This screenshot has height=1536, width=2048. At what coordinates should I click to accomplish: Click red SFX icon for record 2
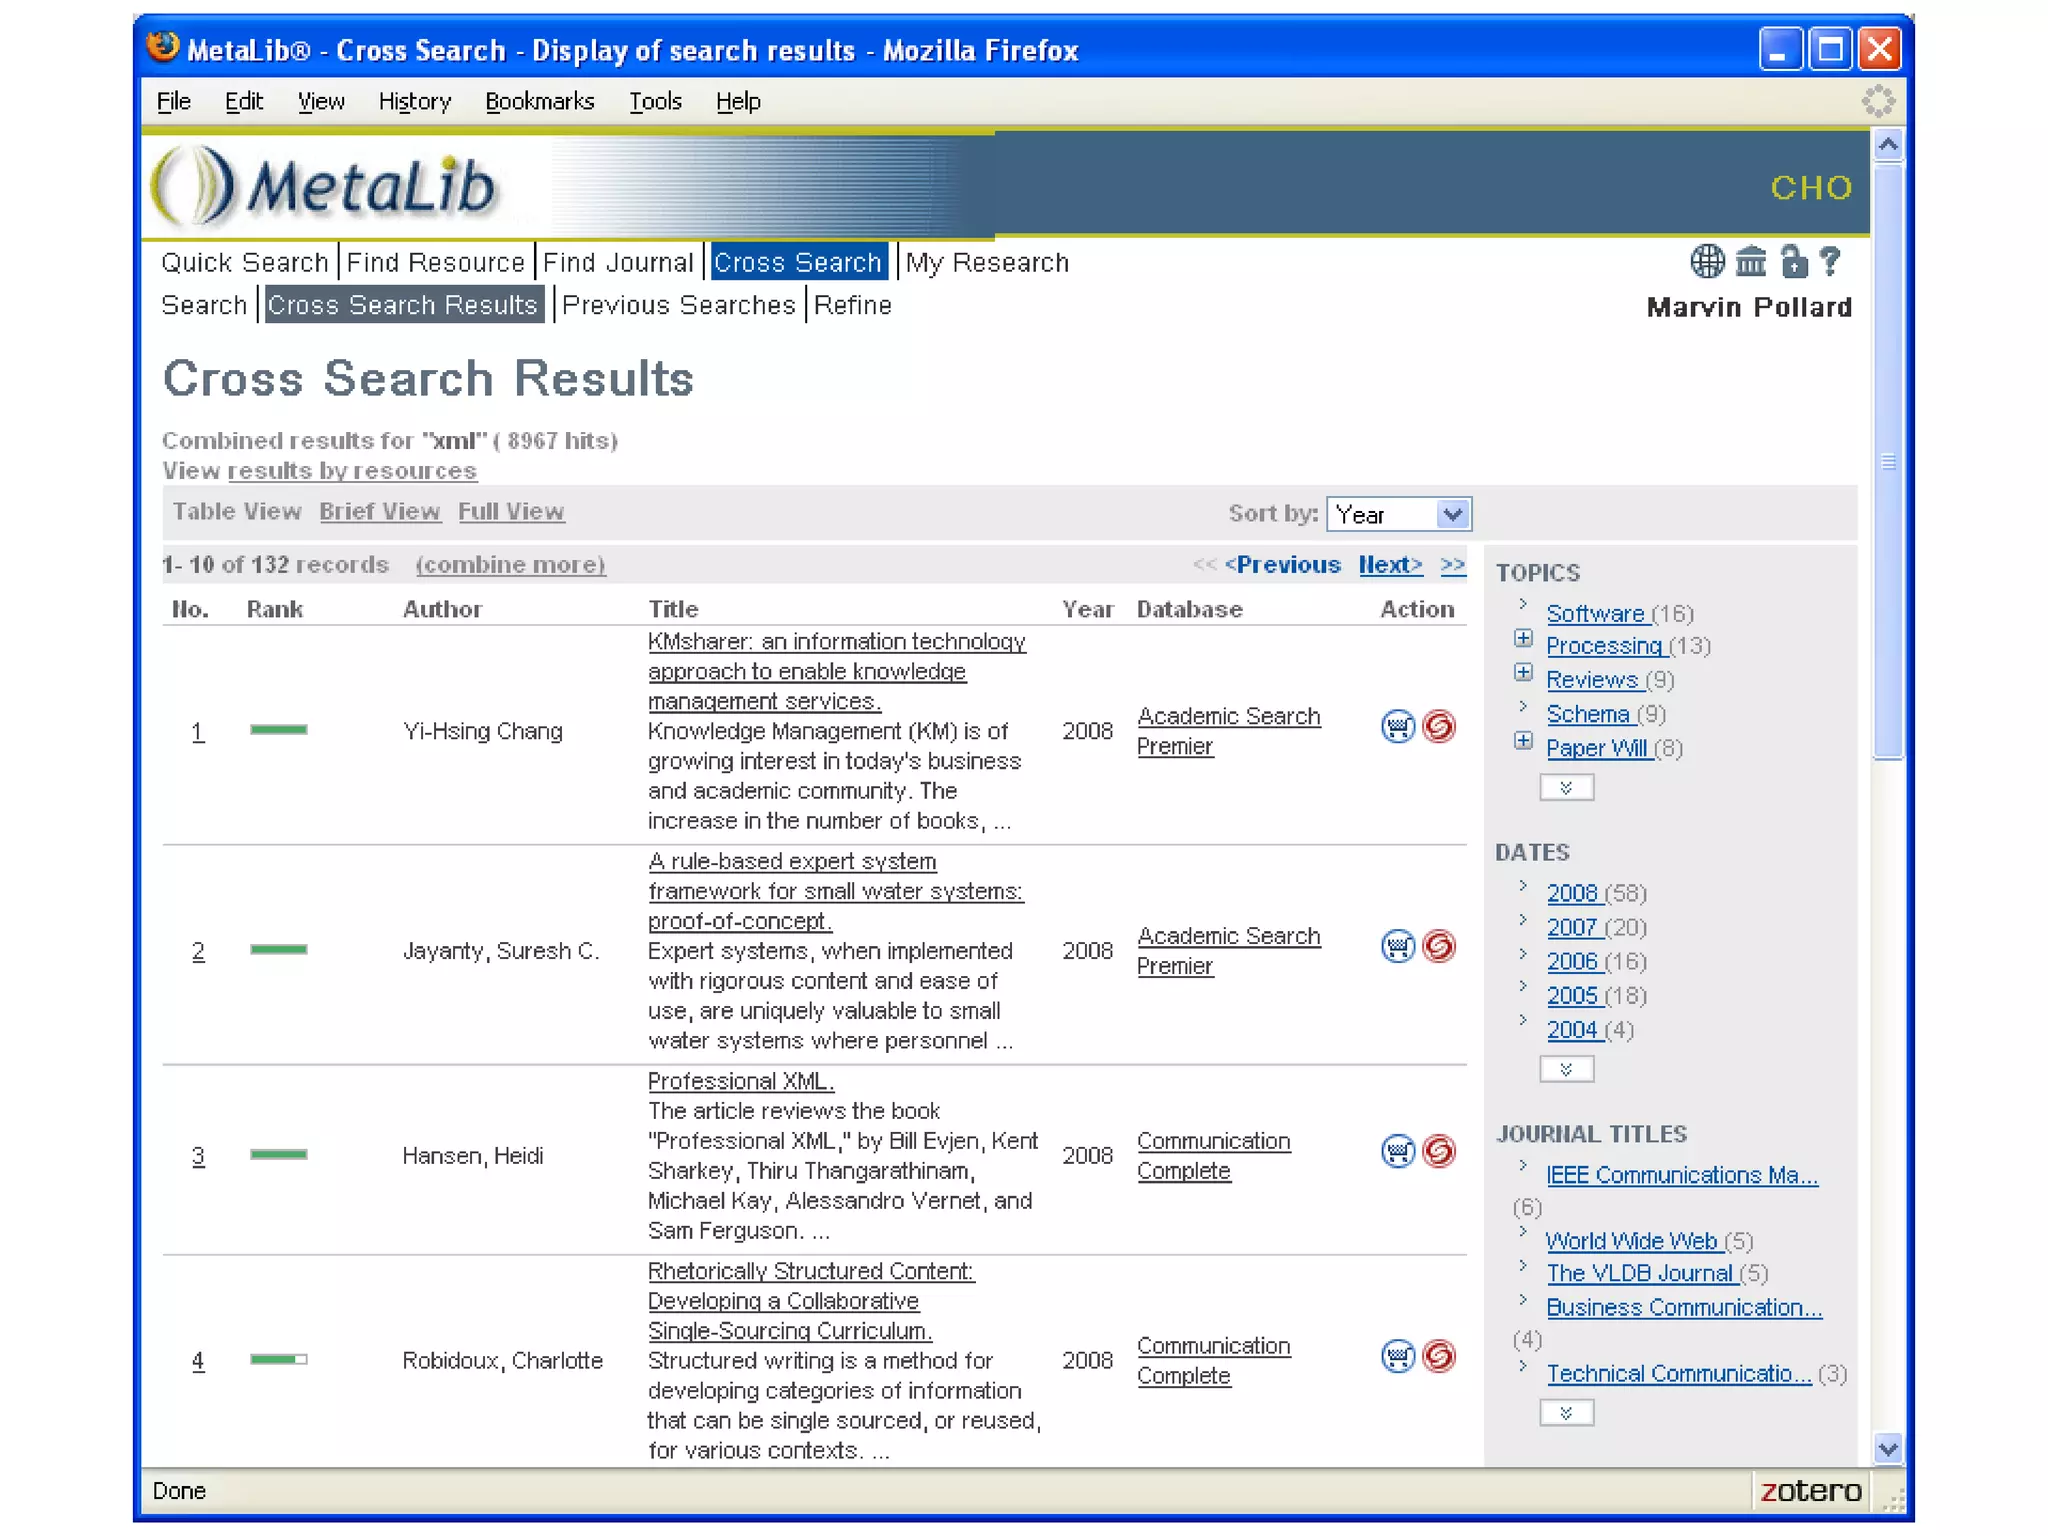(1439, 946)
